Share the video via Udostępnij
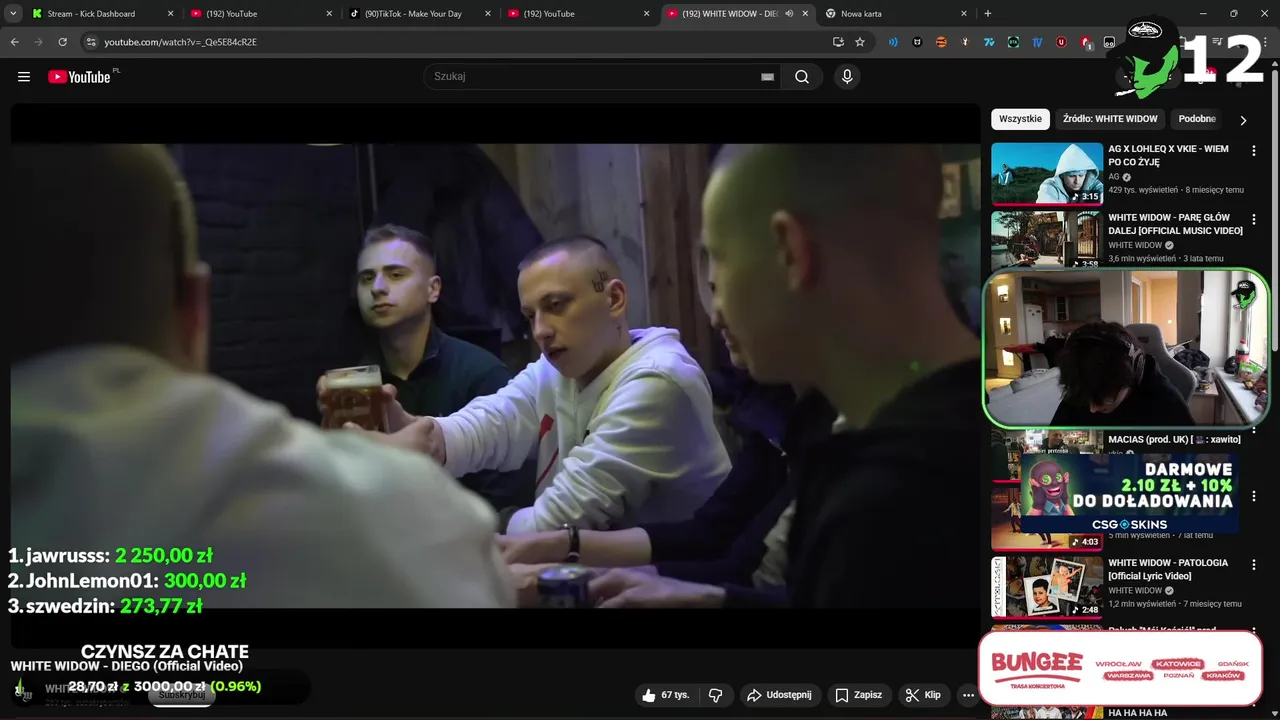Image resolution: width=1280 pixels, height=720 pixels. tap(779, 695)
